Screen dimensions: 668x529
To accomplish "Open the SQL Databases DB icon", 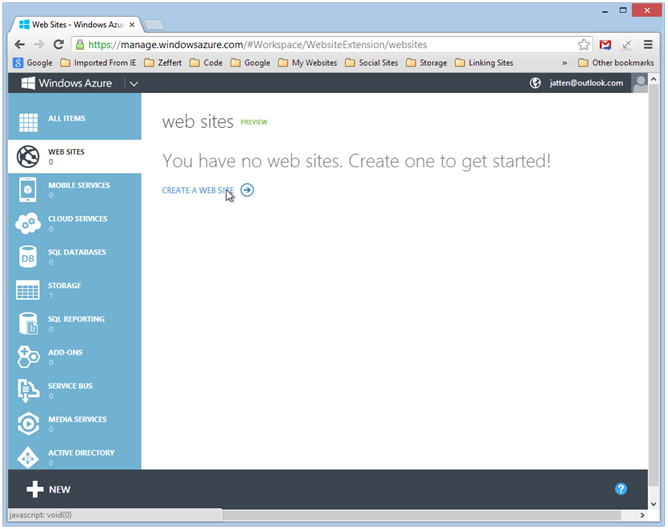I will pyautogui.click(x=28, y=256).
